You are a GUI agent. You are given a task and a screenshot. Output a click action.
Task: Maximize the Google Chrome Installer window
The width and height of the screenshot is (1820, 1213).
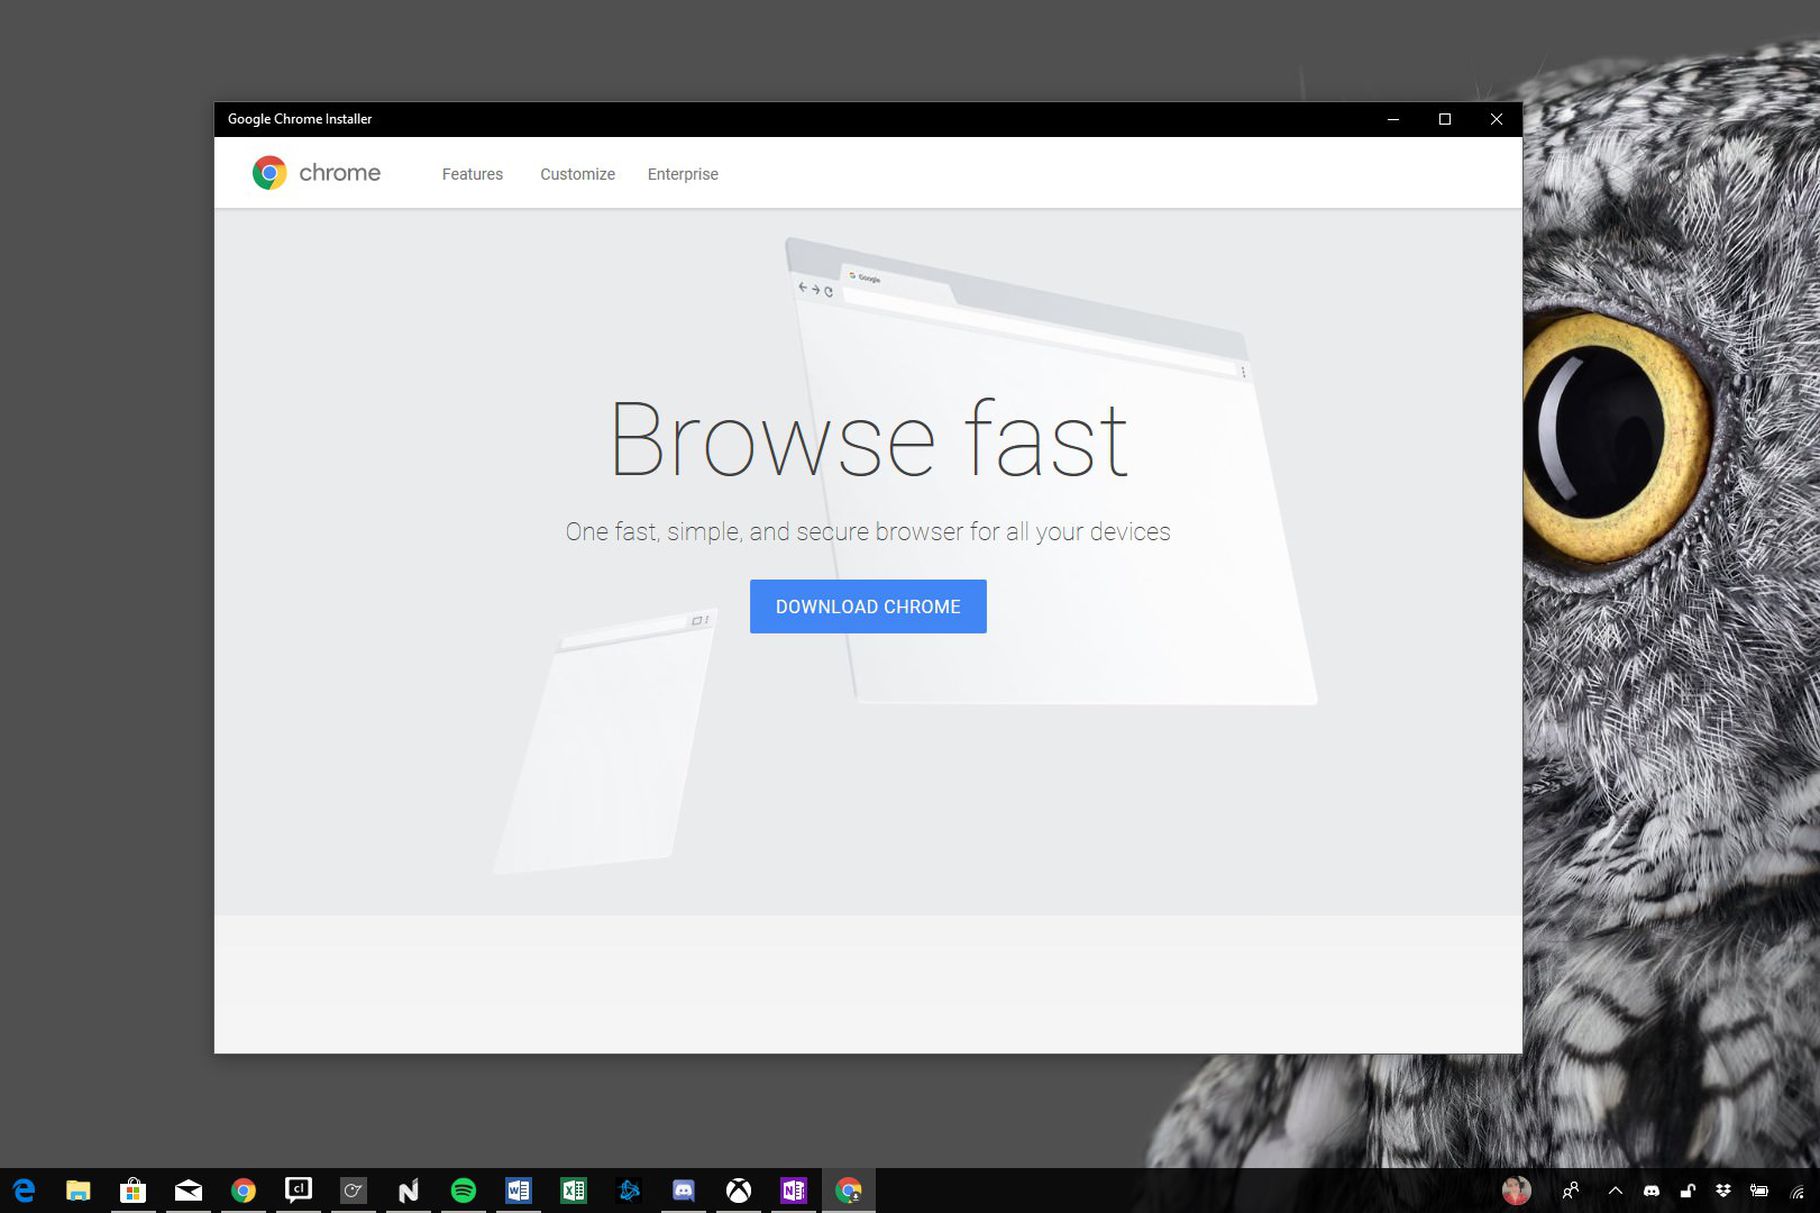[x=1444, y=119]
